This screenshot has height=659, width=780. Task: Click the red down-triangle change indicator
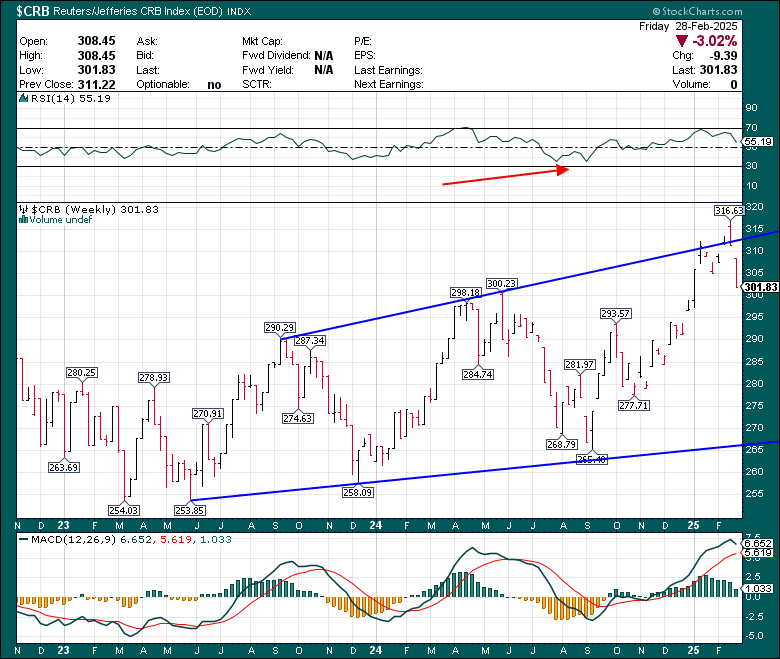[x=682, y=41]
